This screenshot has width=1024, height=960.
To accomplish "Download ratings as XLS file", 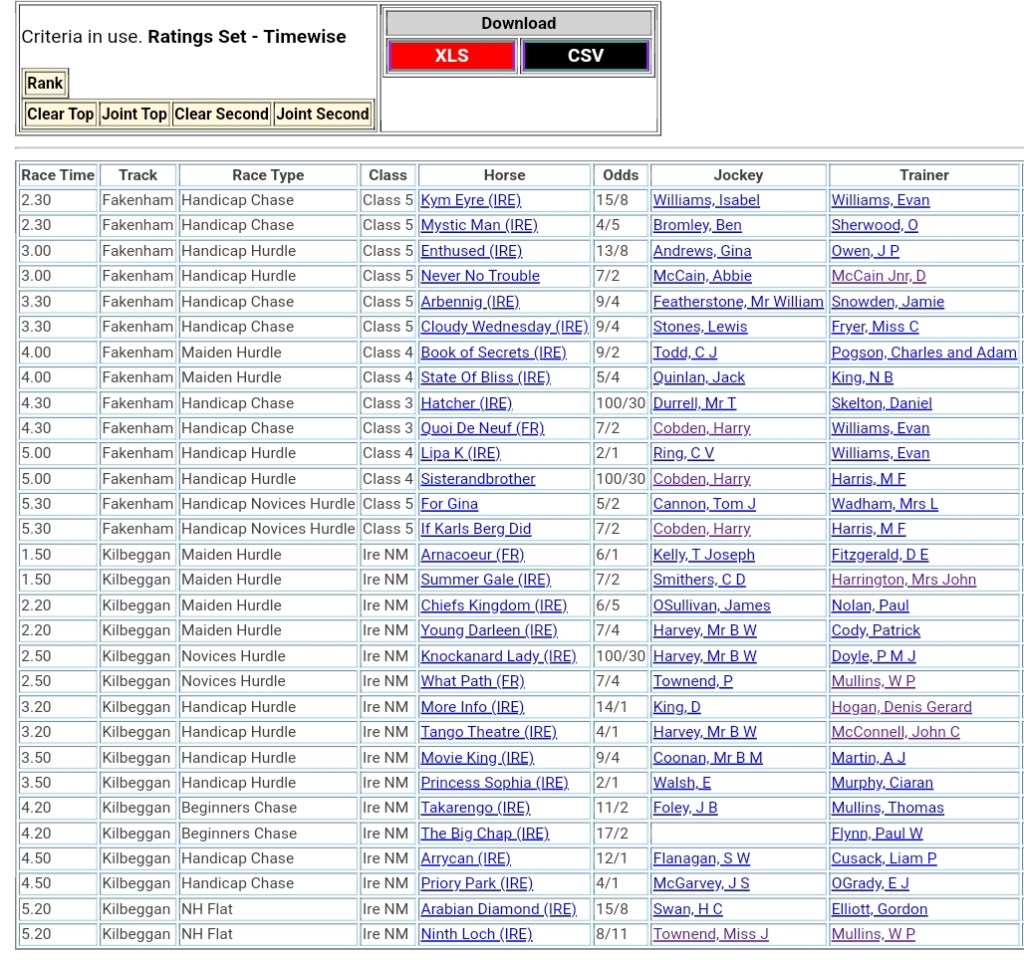I will coord(451,56).
